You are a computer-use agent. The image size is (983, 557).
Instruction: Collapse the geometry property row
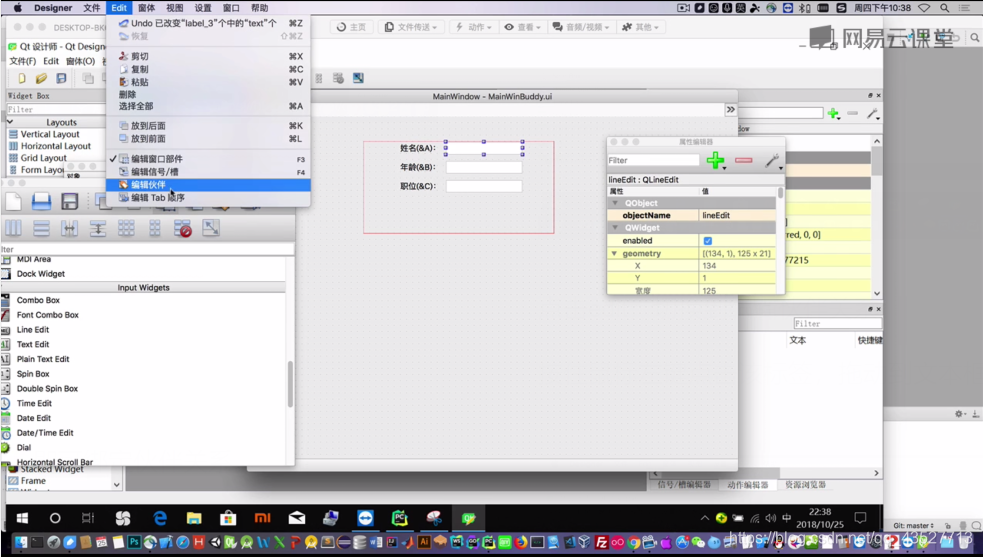click(x=614, y=253)
